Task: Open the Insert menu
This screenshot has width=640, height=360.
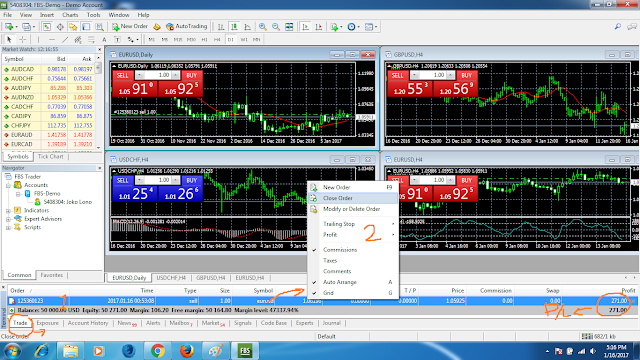Action: coord(47,15)
